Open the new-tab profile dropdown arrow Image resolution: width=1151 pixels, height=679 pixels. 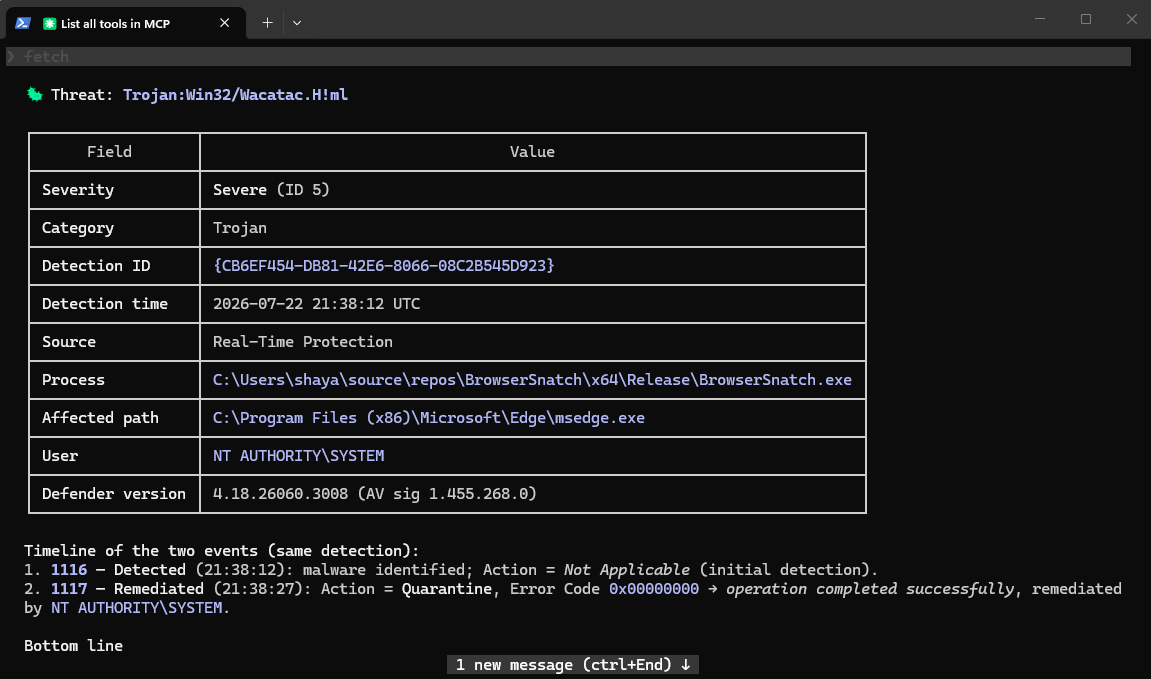tap(297, 23)
